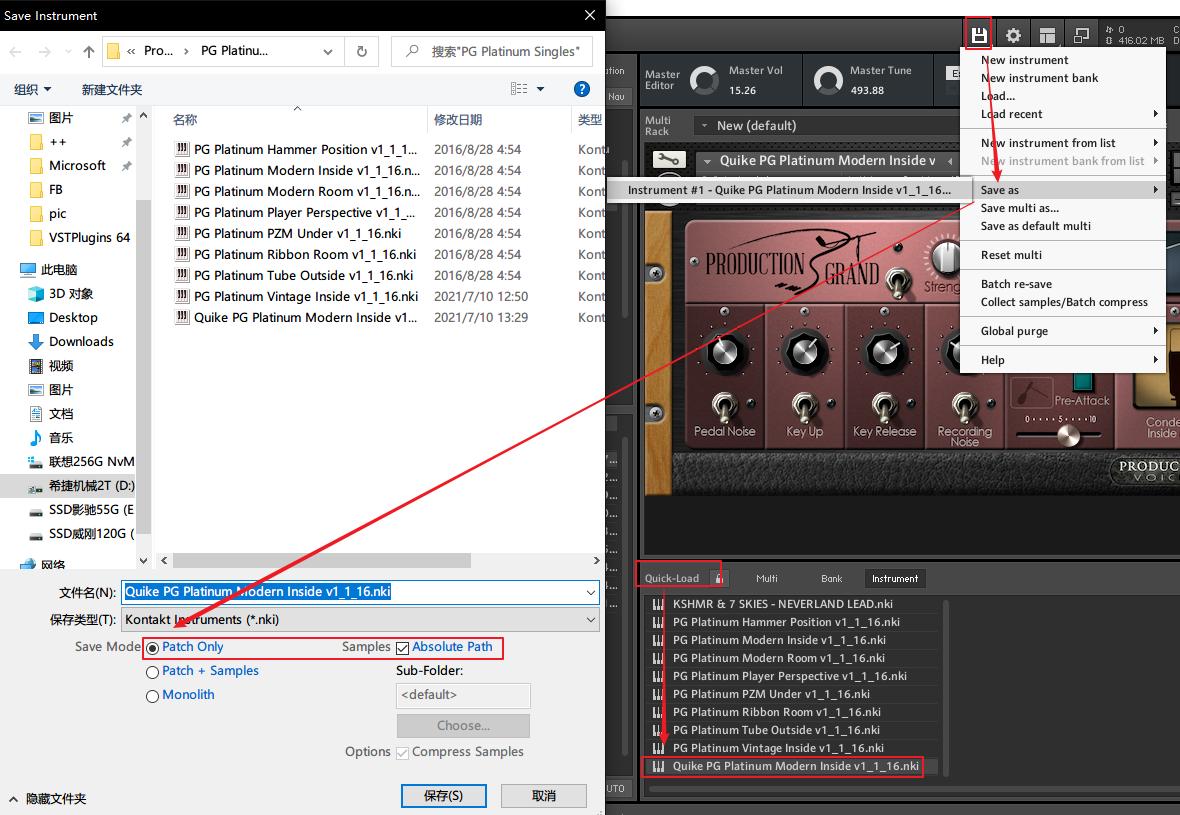Choose New instrument menu entry
The height and width of the screenshot is (815, 1180).
[x=1063, y=59]
